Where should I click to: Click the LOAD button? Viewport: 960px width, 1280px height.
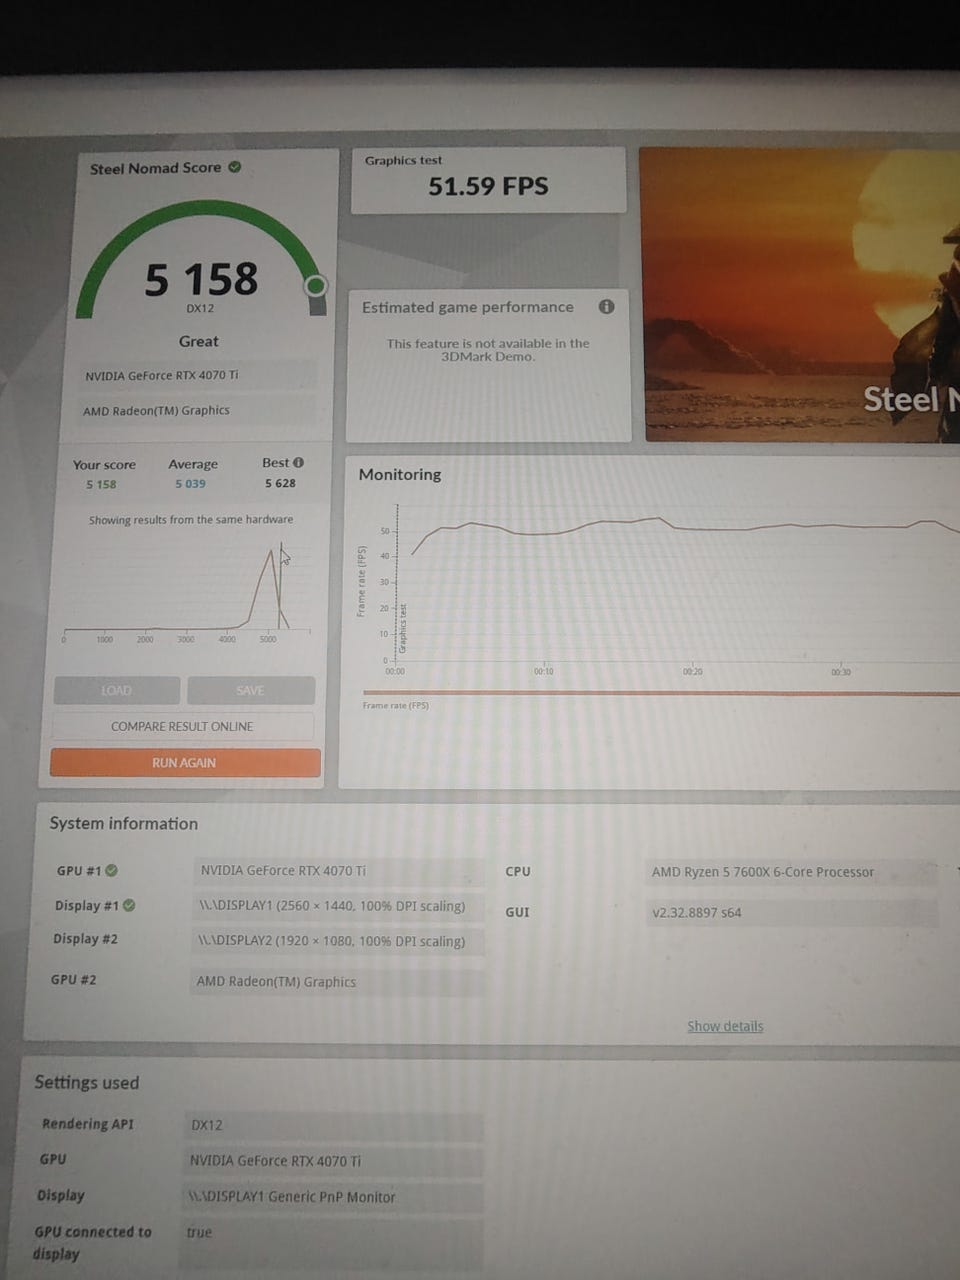116,690
